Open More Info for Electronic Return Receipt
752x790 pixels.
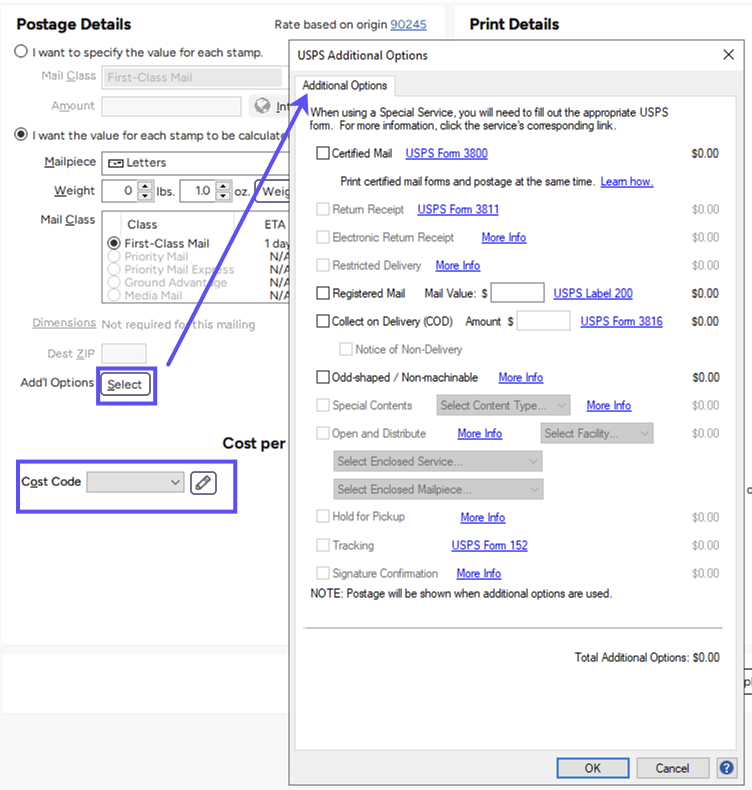point(504,237)
